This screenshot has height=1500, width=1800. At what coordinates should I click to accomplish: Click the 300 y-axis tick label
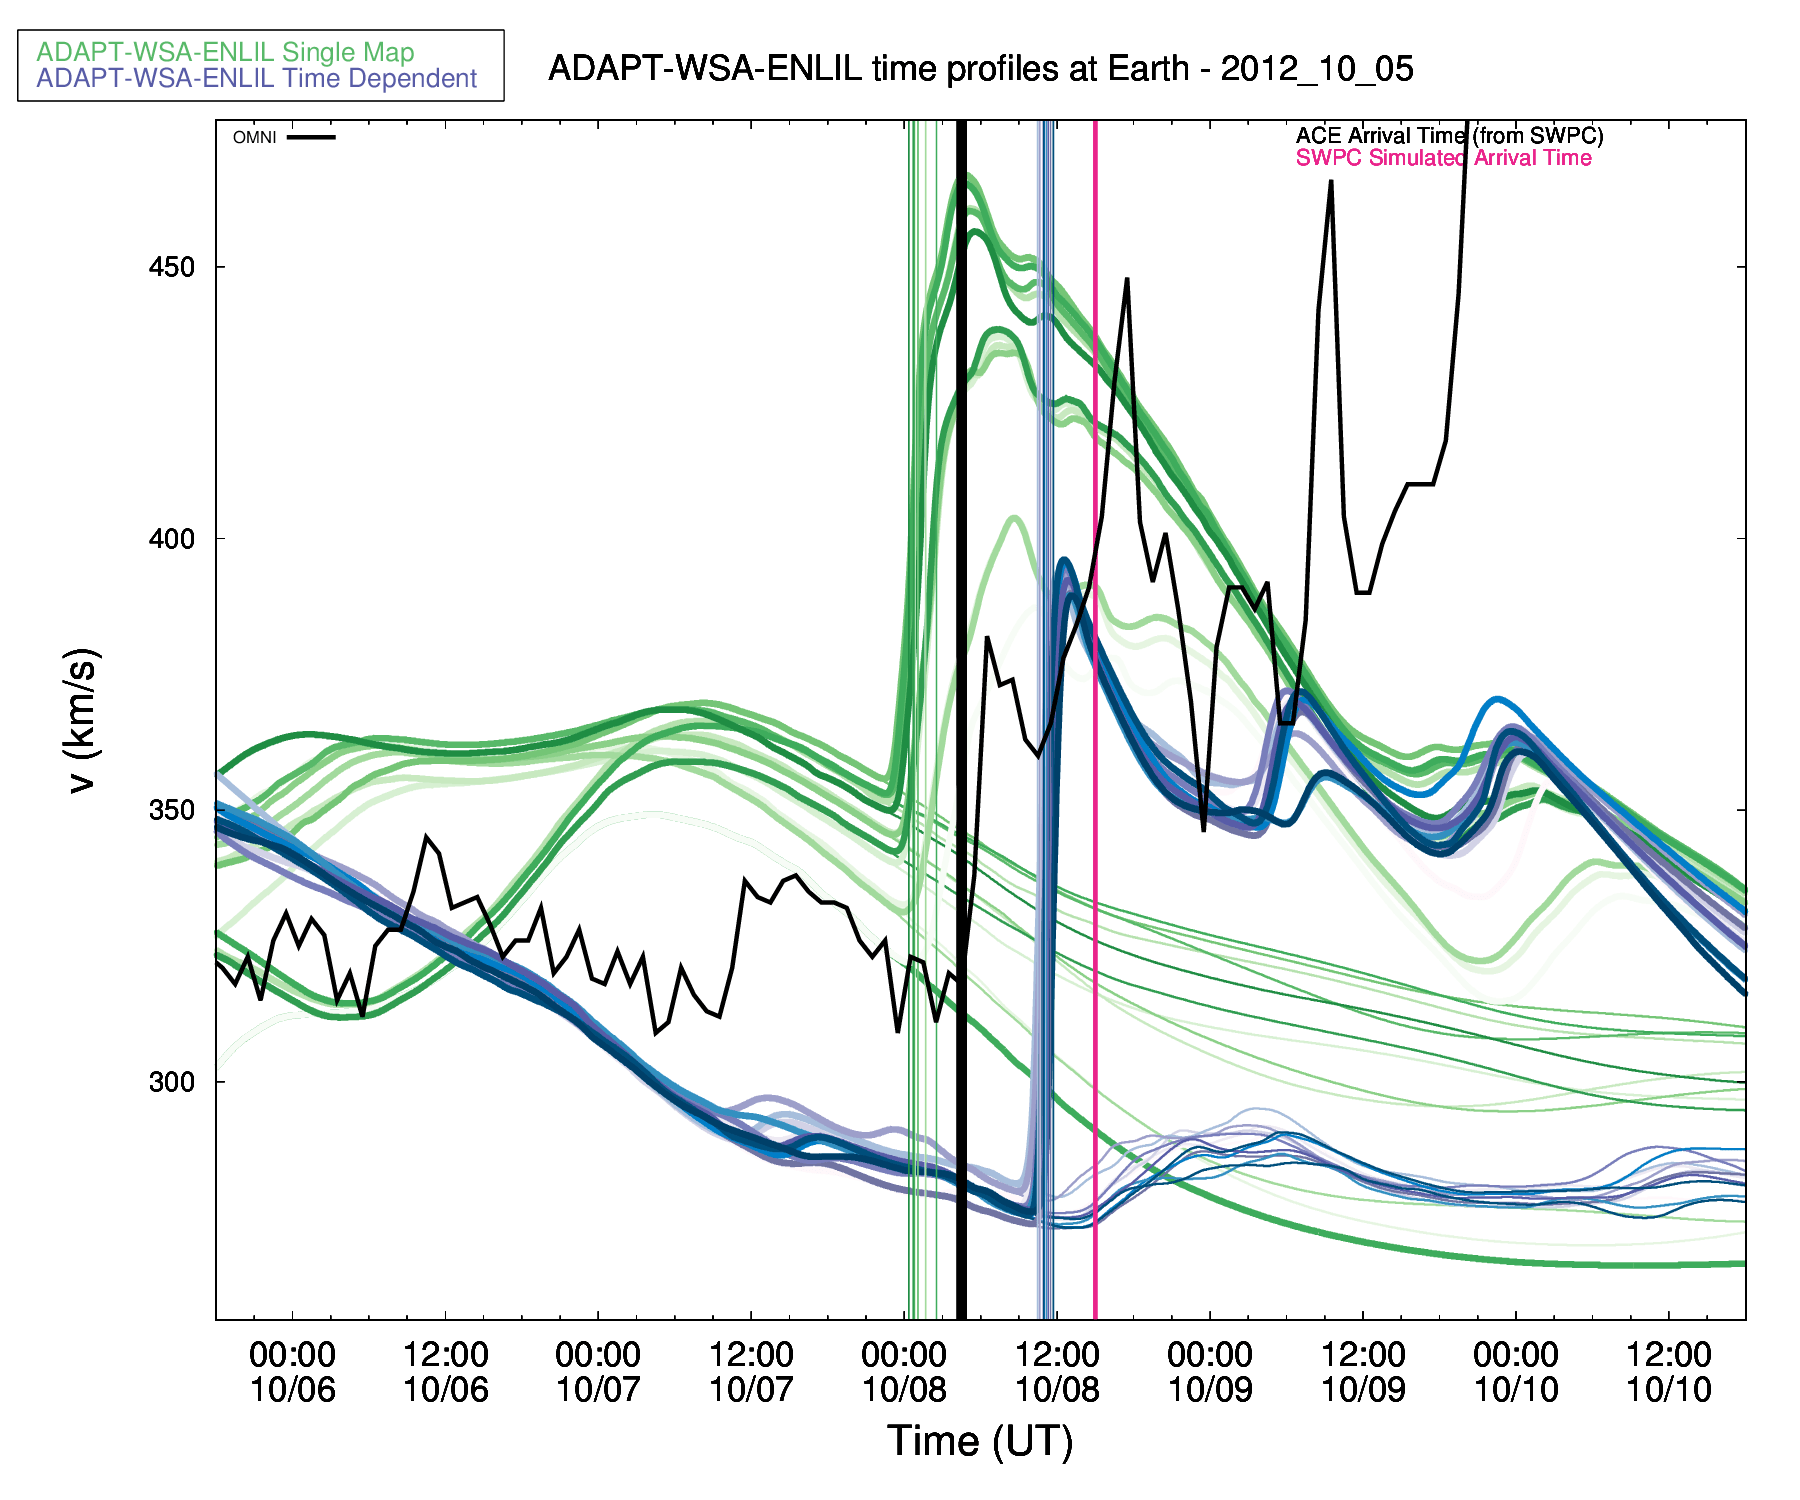click(172, 1082)
